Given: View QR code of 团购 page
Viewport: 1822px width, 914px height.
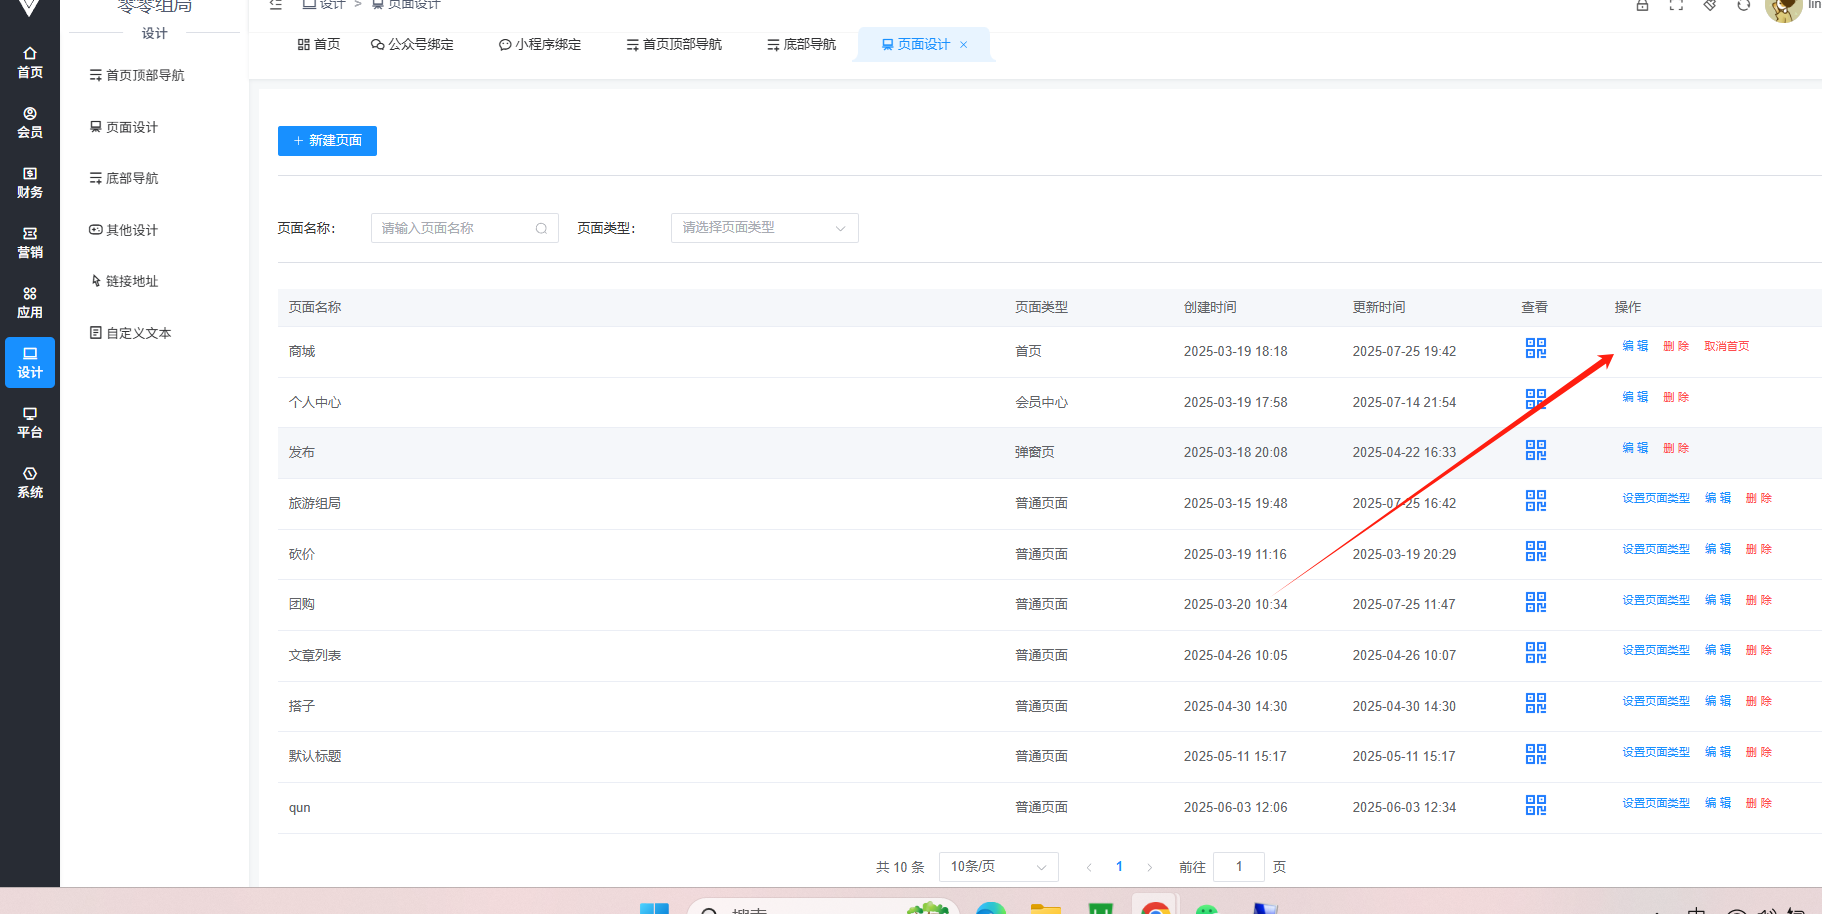Looking at the screenshot, I should [x=1535, y=602].
